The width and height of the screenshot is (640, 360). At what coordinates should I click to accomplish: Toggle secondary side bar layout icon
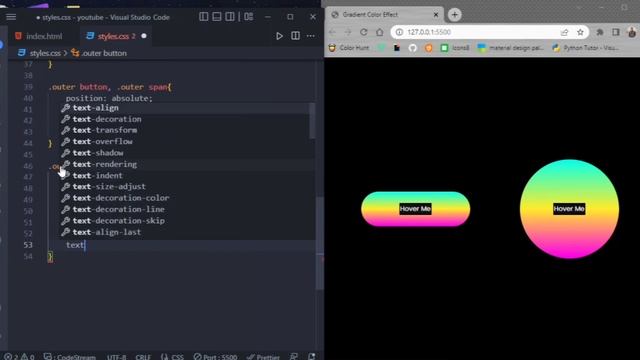pyautogui.click(x=230, y=17)
